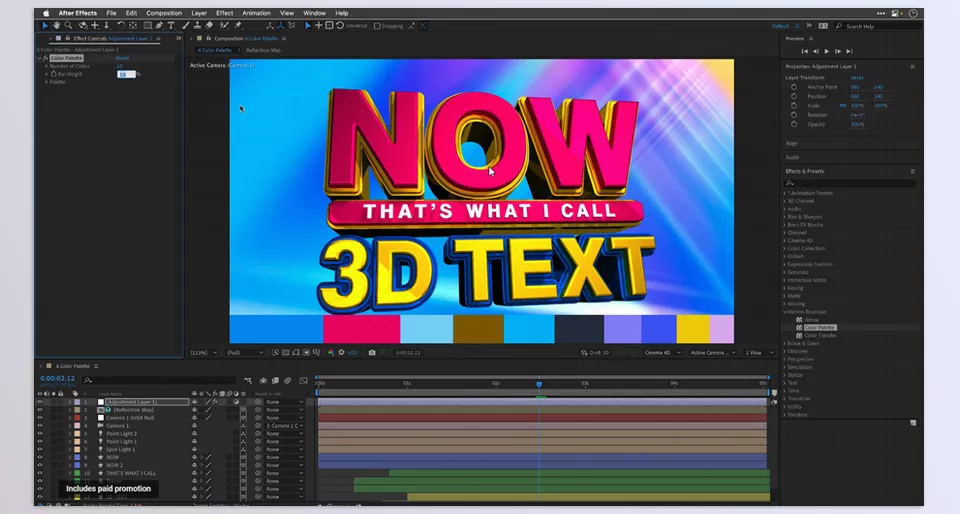960x514 pixels.
Task: Toggle visibility of Point Light 2 layer
Action: pyautogui.click(x=40, y=434)
